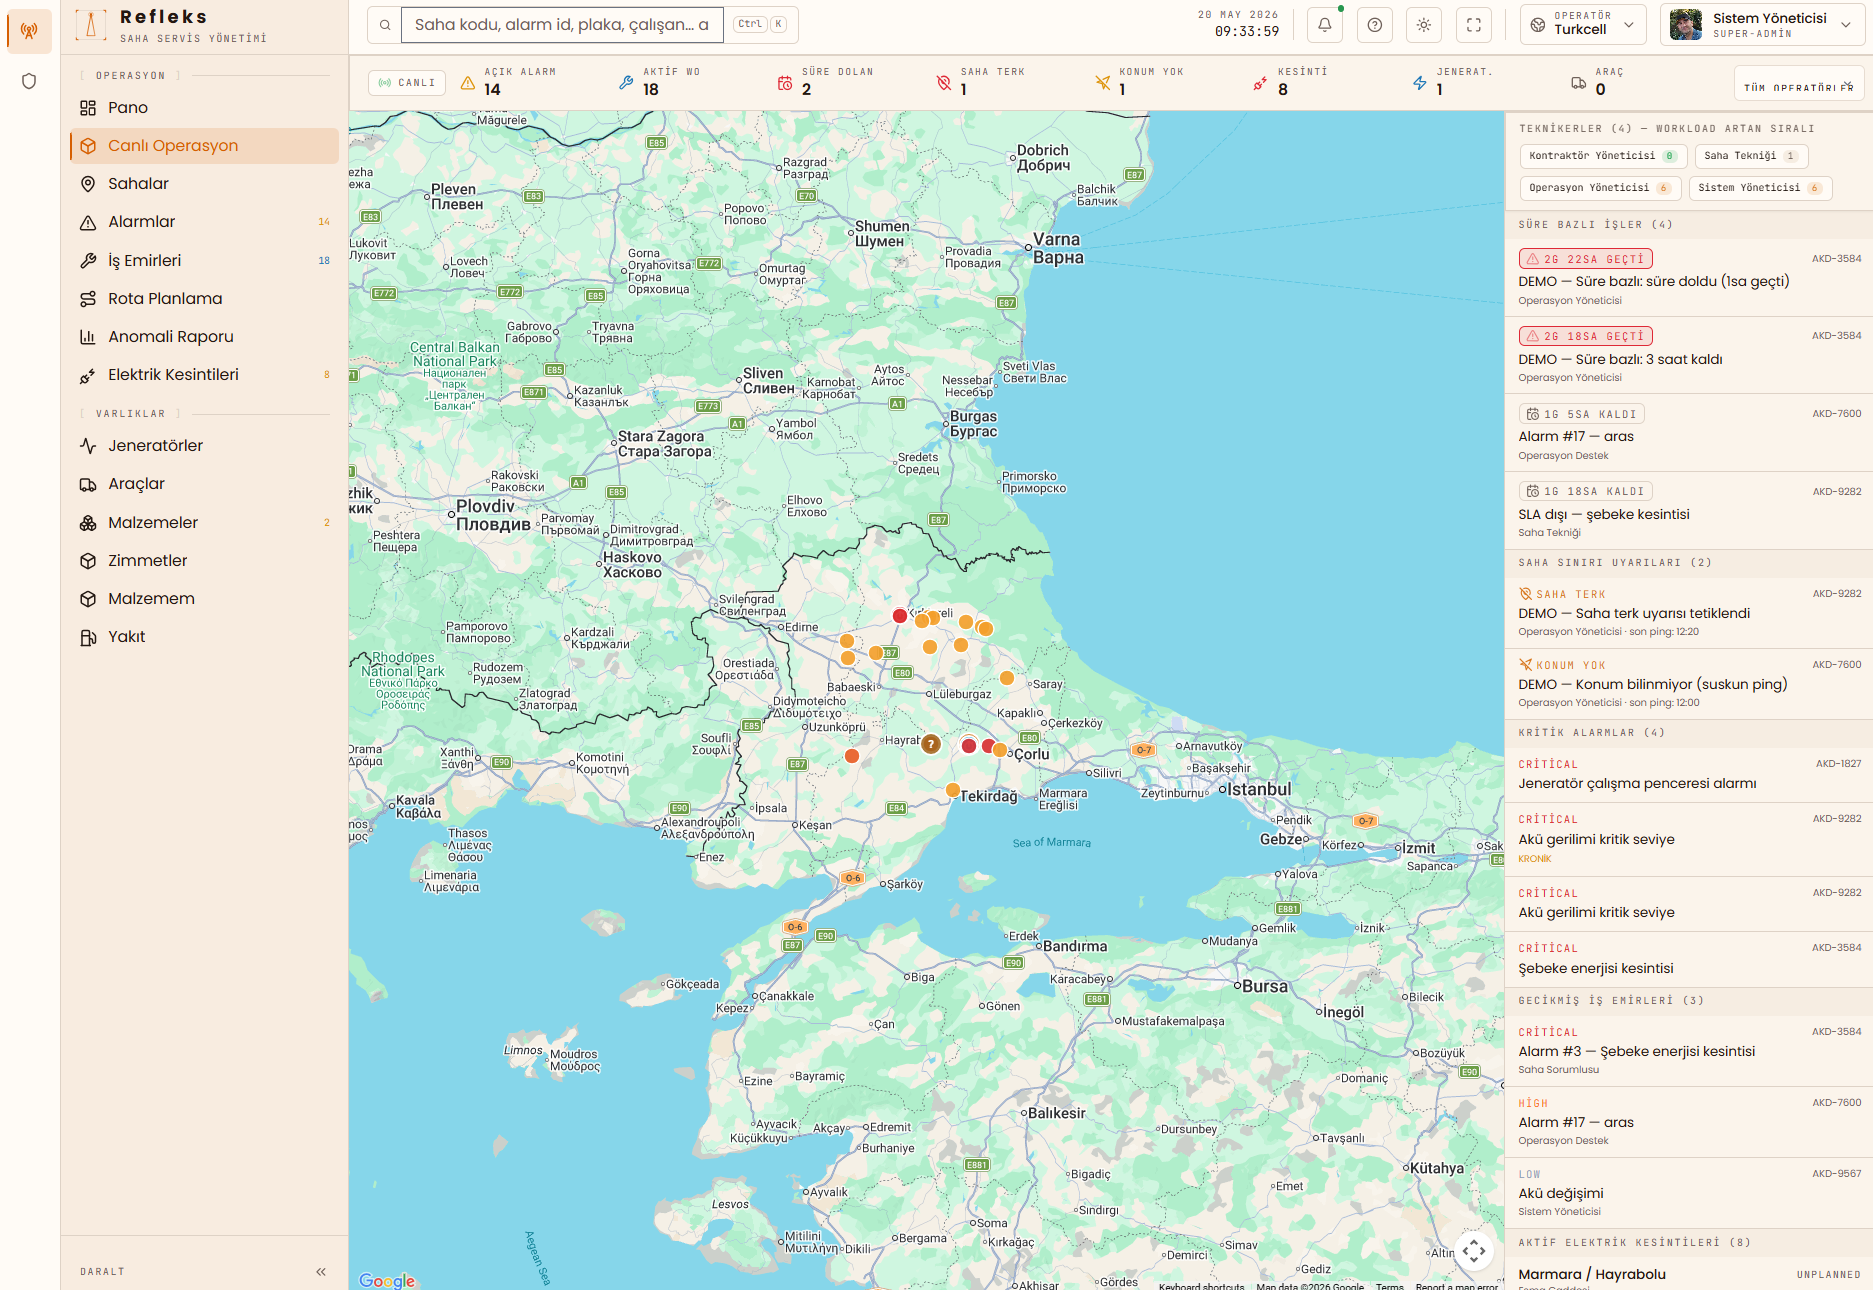This screenshot has width=1873, height=1290.
Task: Open the 2G 18SA GEÇTİ job card
Action: [x=1689, y=355]
